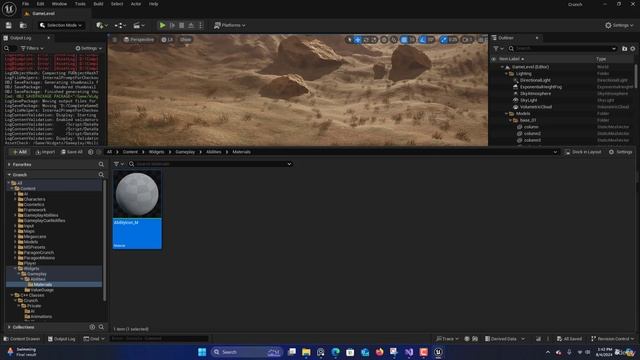The width and height of the screenshot is (640, 360).
Task: Click the Eject icon in the play toolbar
Action: point(191,25)
